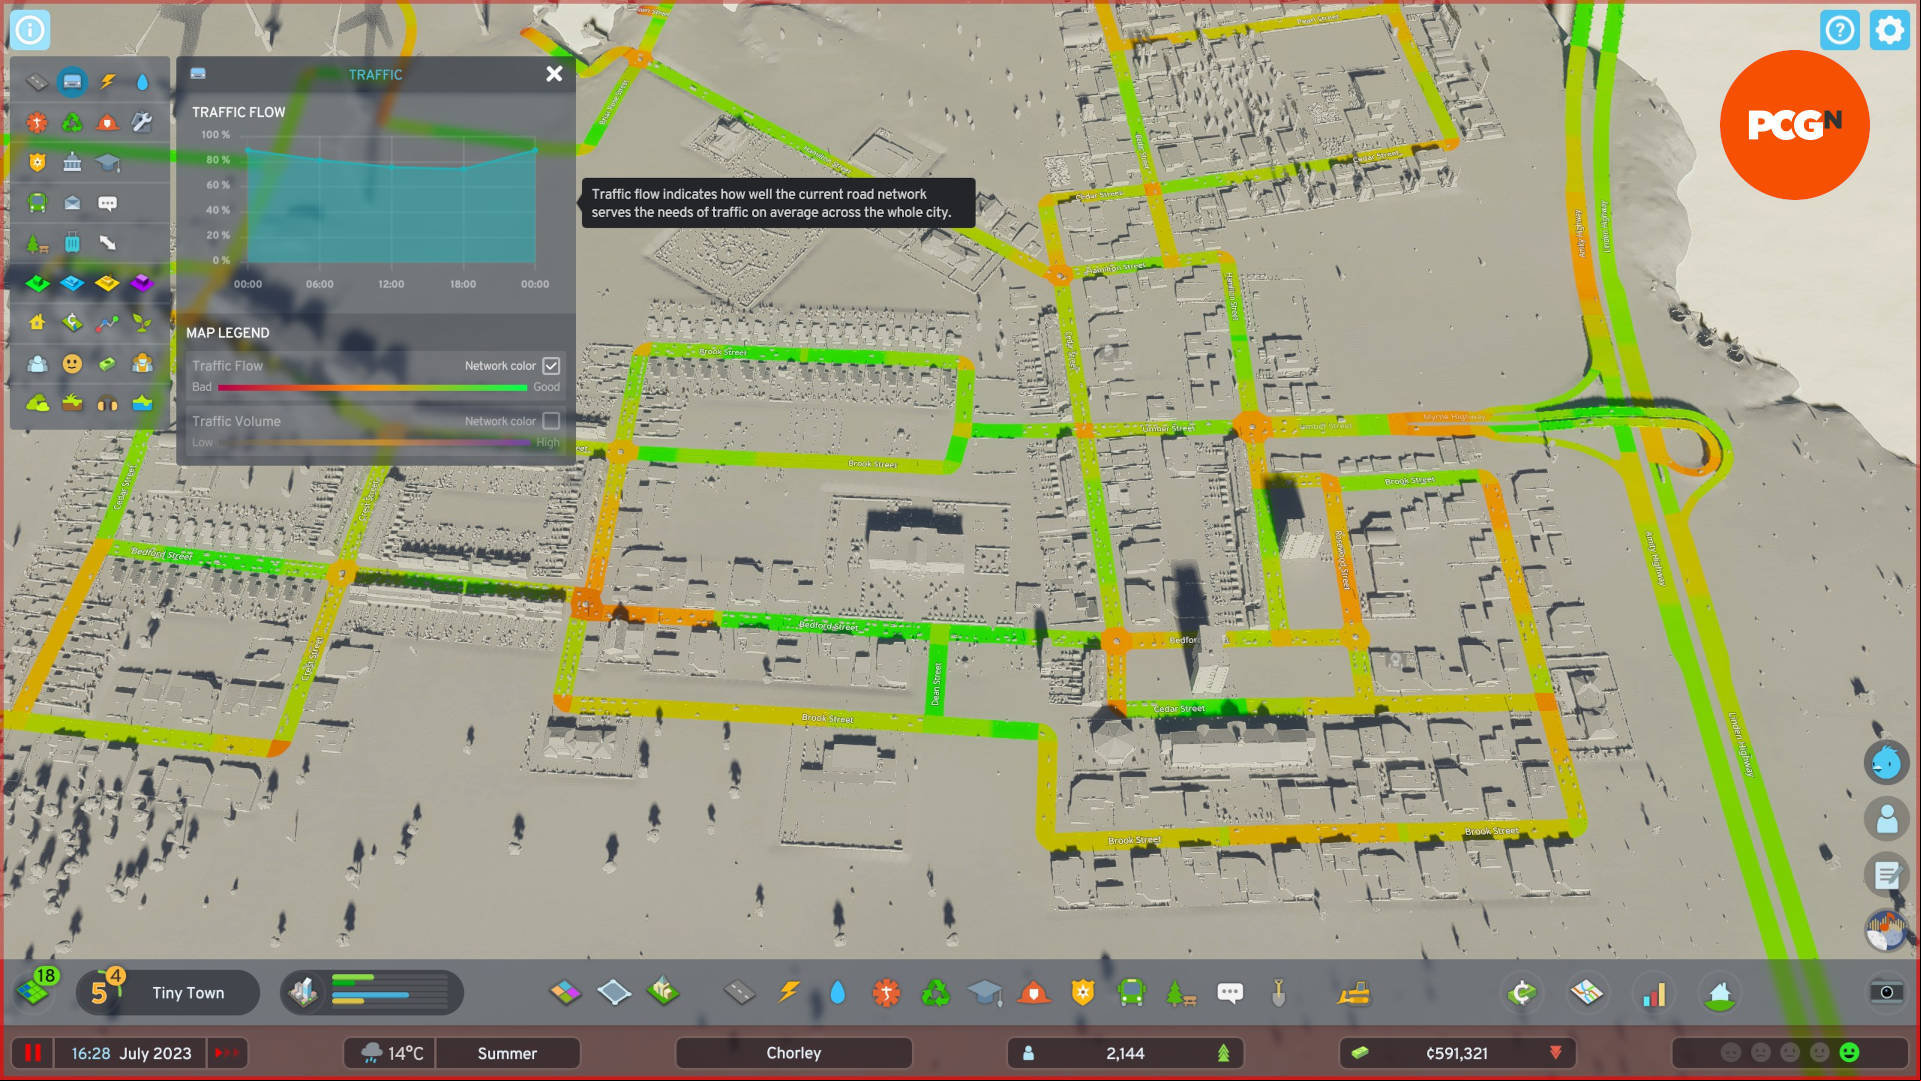The height and width of the screenshot is (1081, 1921).
Task: Open the wealth money info view
Action: coord(107,363)
